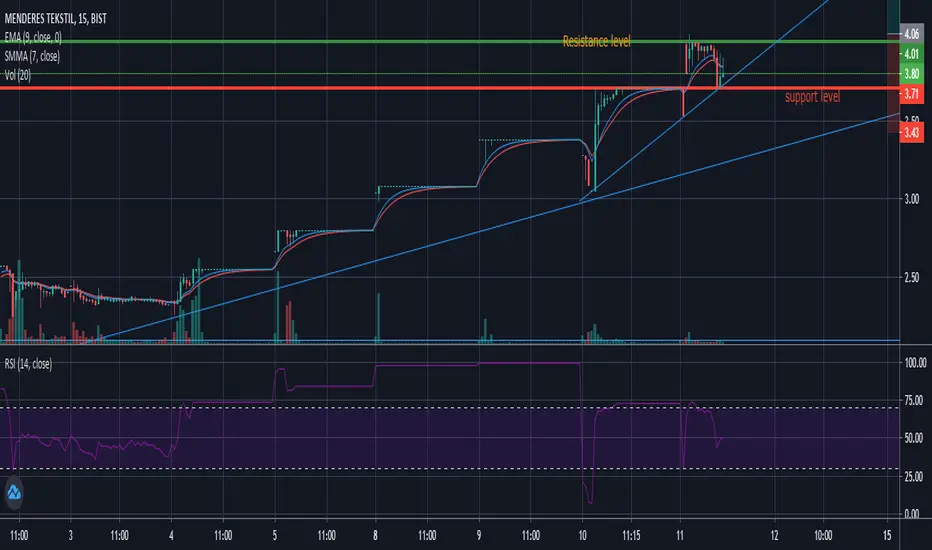Open the SMMA (7, close) indicator legend
The image size is (932, 550).
[x=32, y=56]
